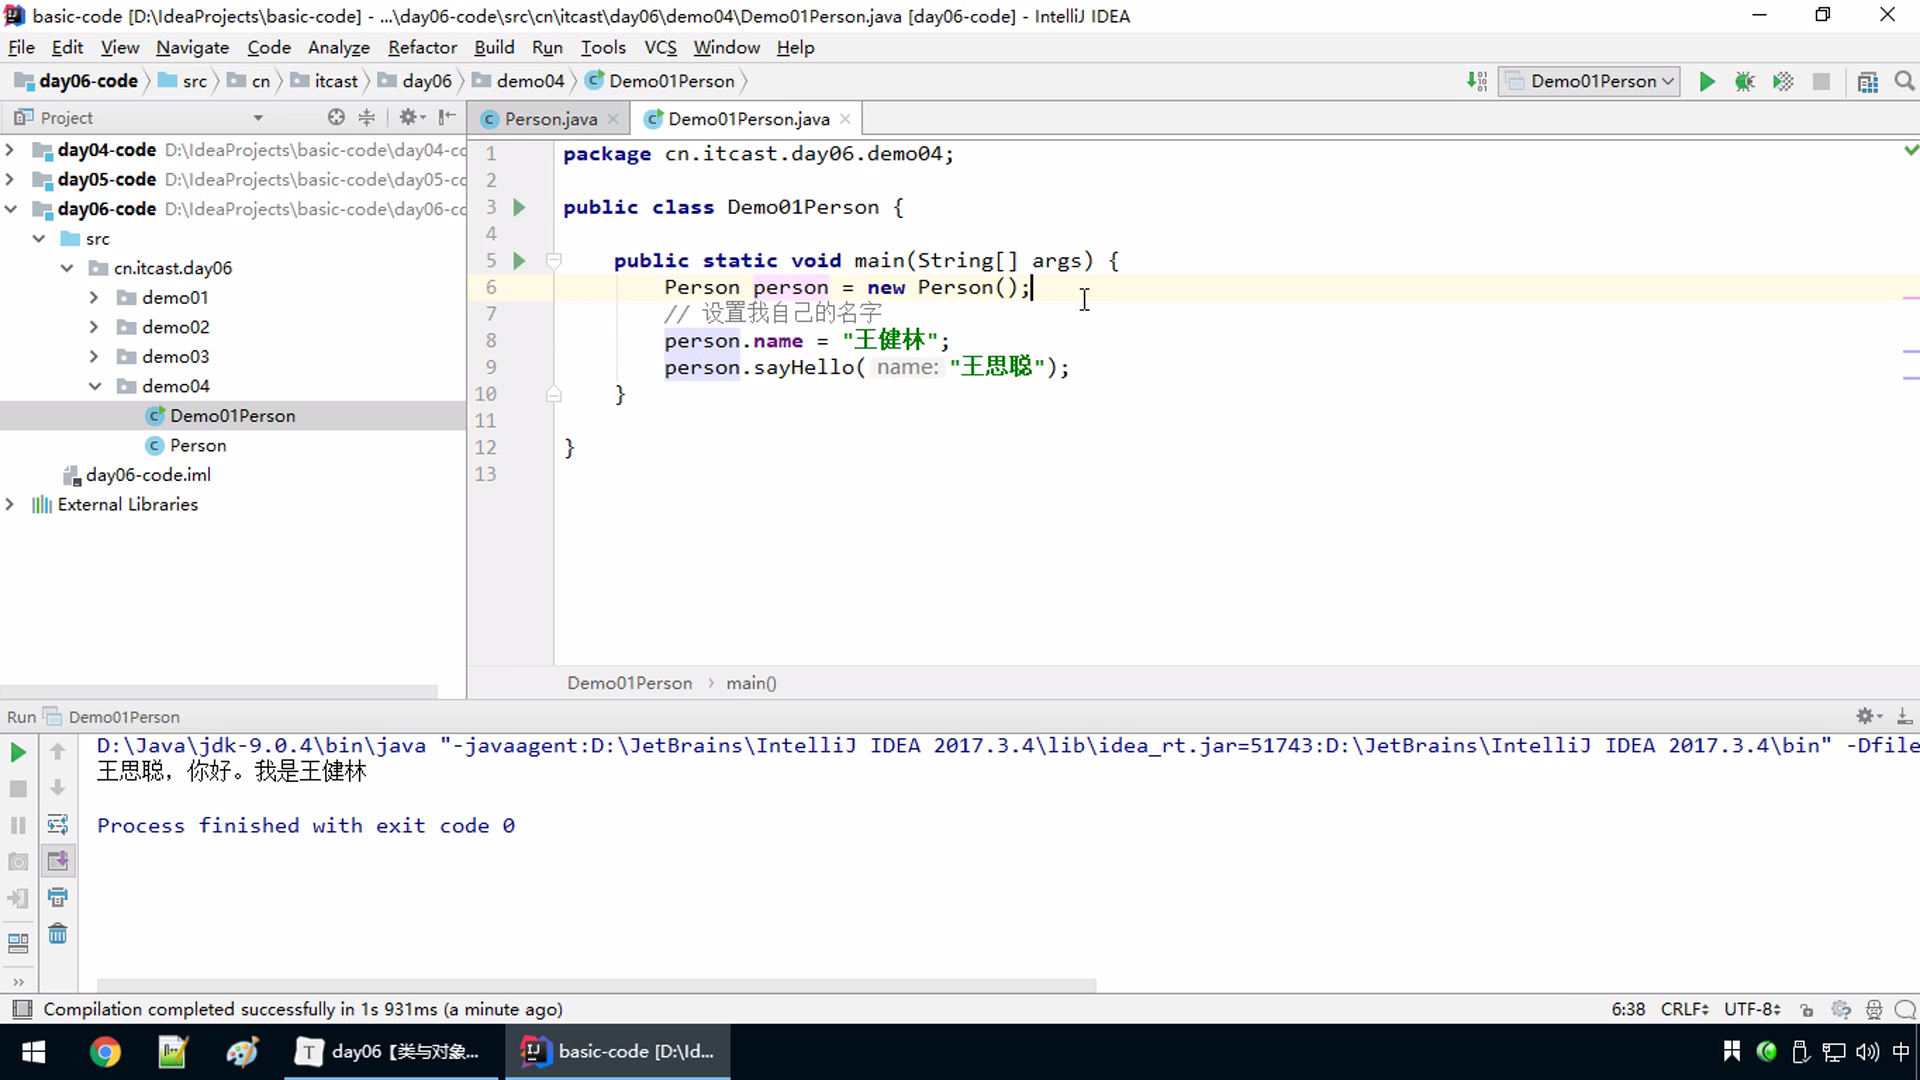Screen dimensions: 1920x1080
Task: Open the Demo01Person run configuration dropdown
Action: pos(1589,82)
